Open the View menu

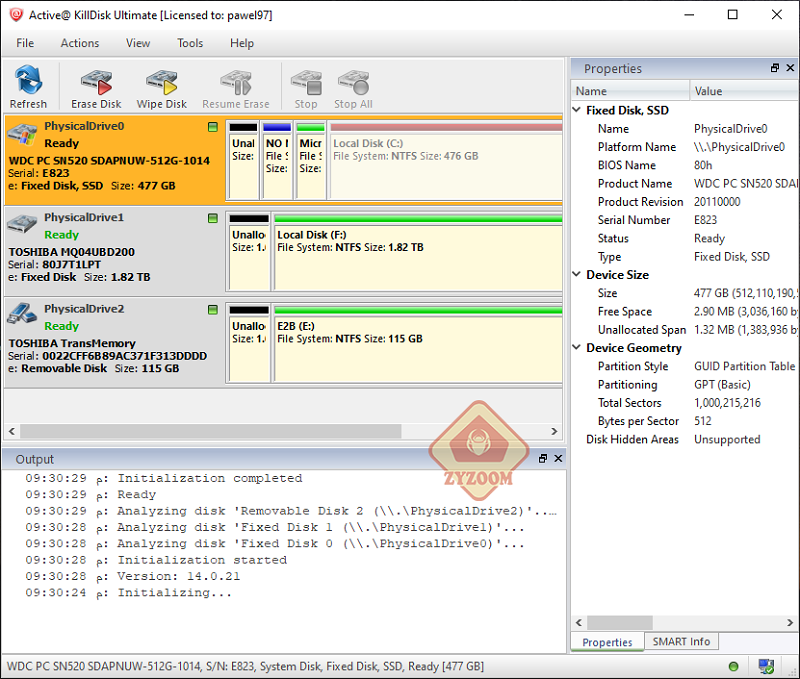click(x=138, y=43)
